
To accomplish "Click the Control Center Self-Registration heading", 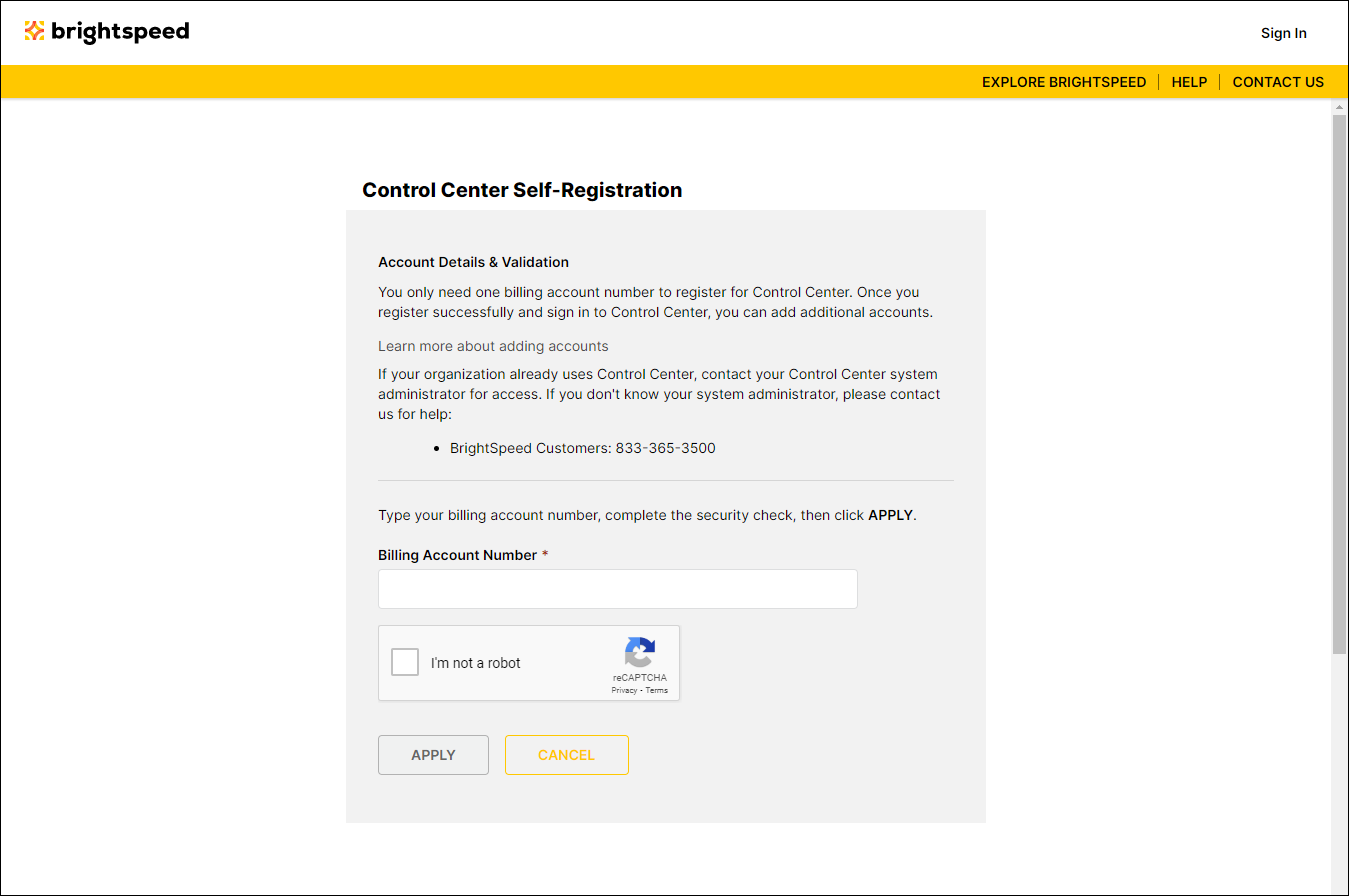I will click(x=522, y=190).
